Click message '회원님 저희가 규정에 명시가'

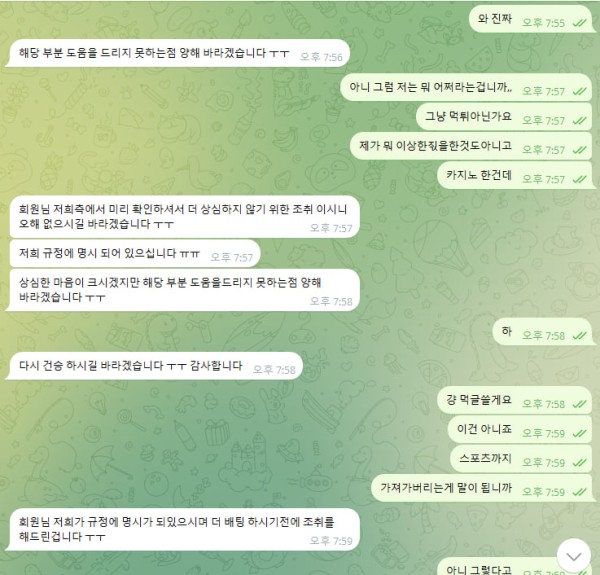(183, 529)
